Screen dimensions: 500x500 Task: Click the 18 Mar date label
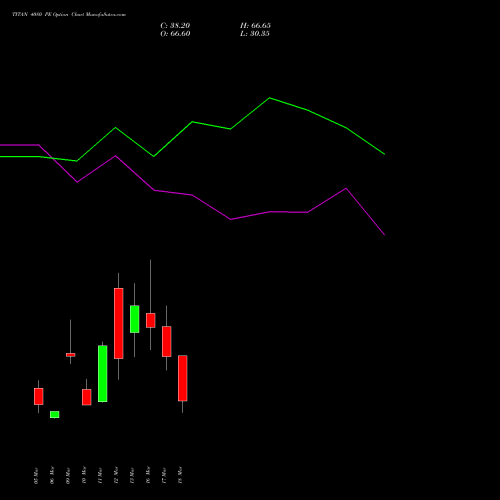tap(180, 476)
